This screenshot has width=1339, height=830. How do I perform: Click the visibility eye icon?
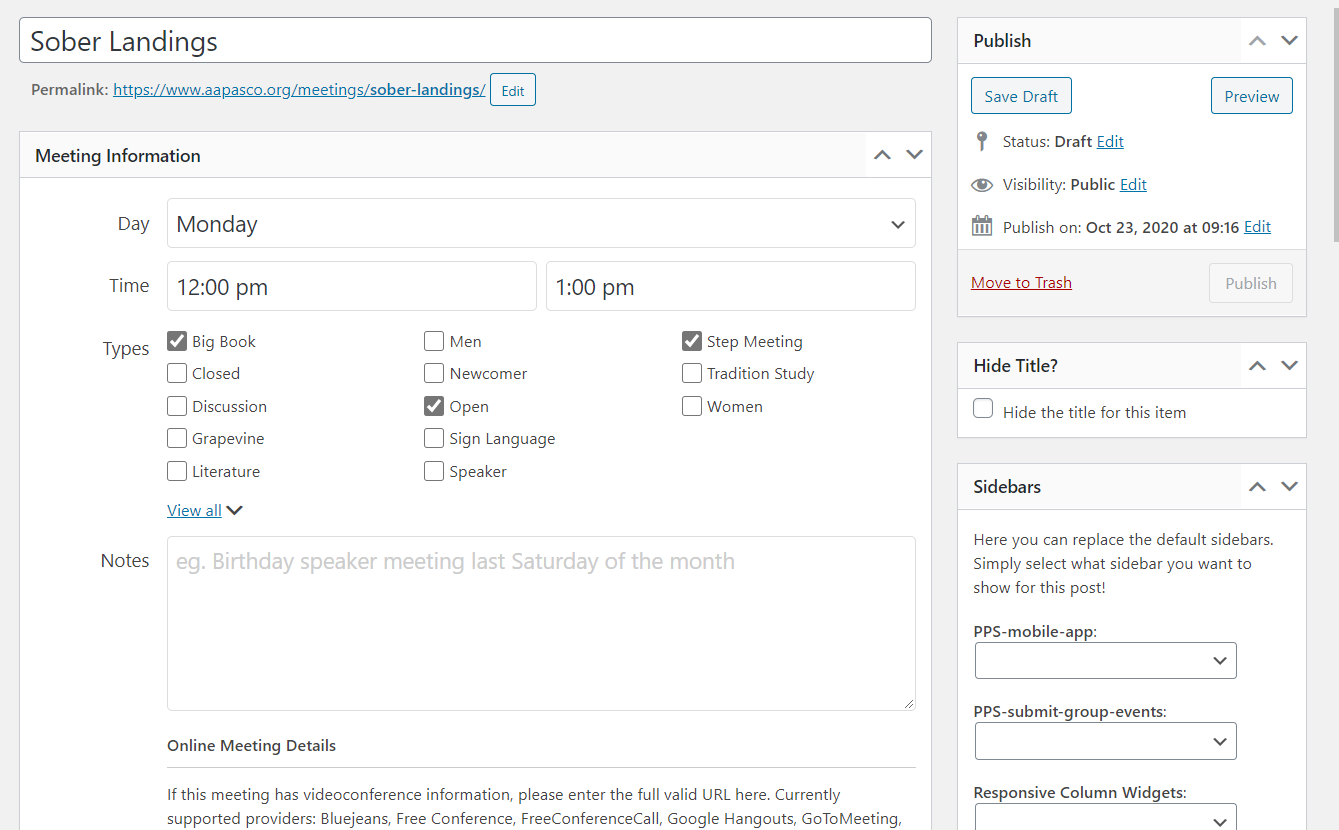pyautogui.click(x=982, y=185)
